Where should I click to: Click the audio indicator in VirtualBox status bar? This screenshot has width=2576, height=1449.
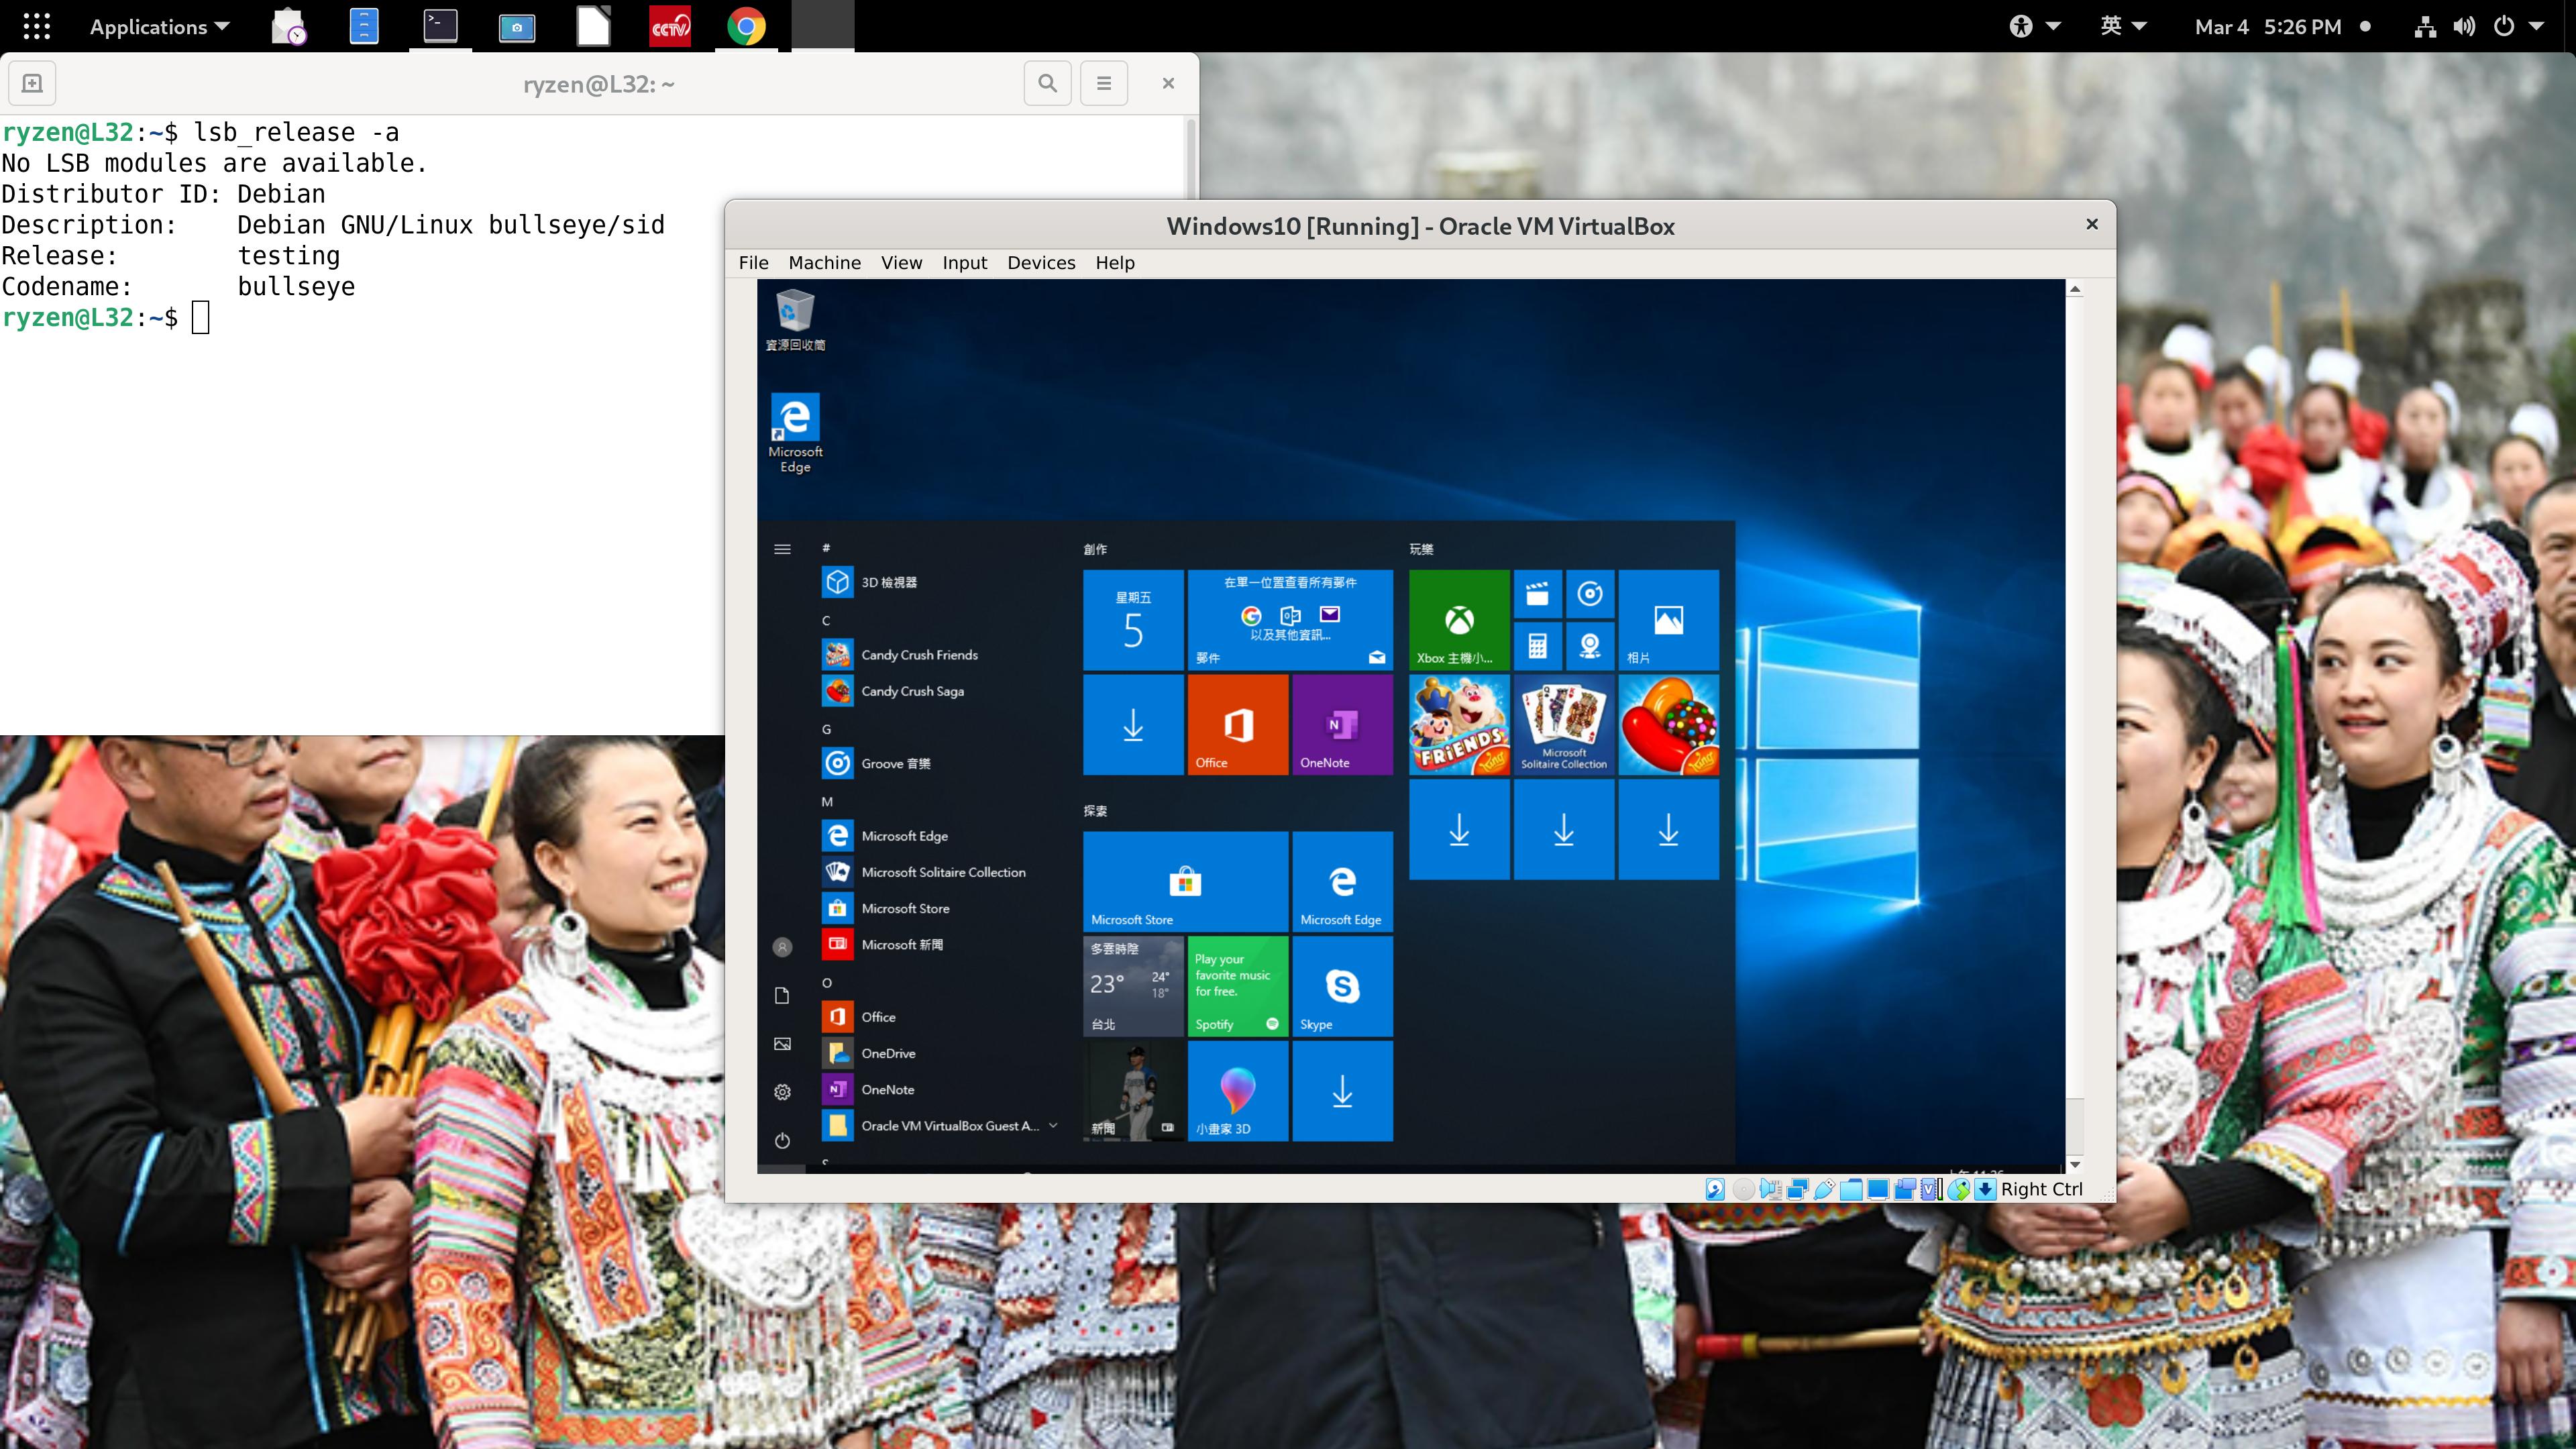point(1771,1189)
